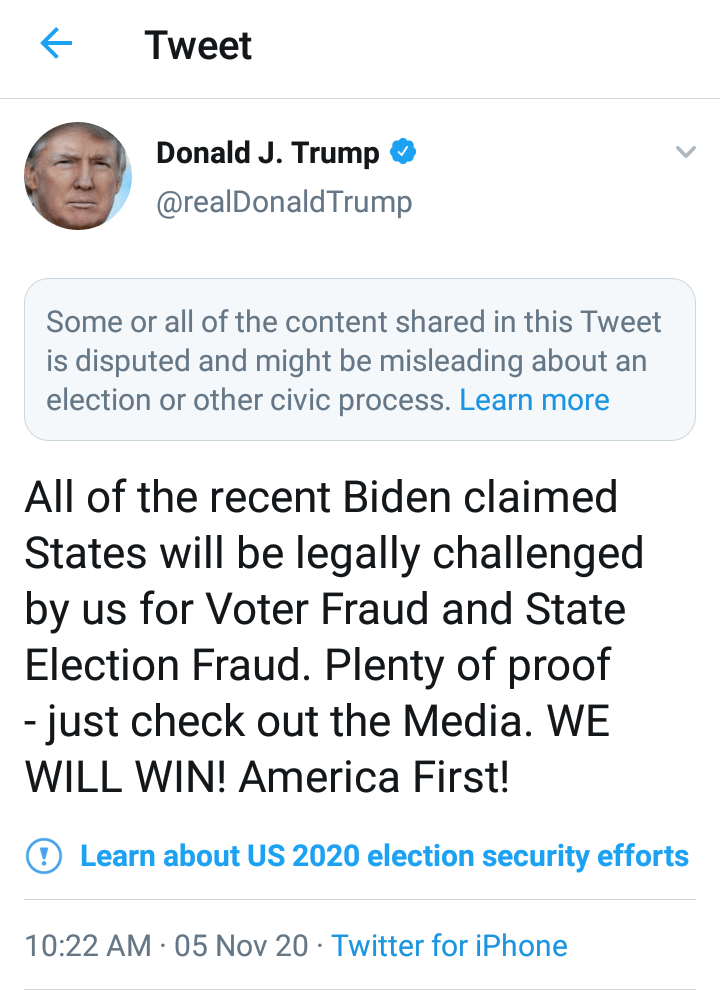The width and height of the screenshot is (720, 996).
Task: Click "America First!" in the tweet
Action: tap(375, 777)
